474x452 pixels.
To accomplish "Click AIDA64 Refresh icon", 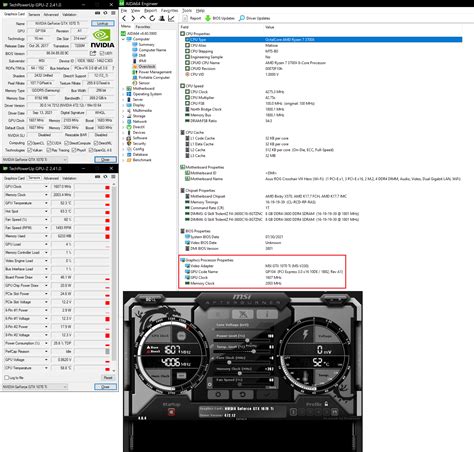I will point(152,18).
